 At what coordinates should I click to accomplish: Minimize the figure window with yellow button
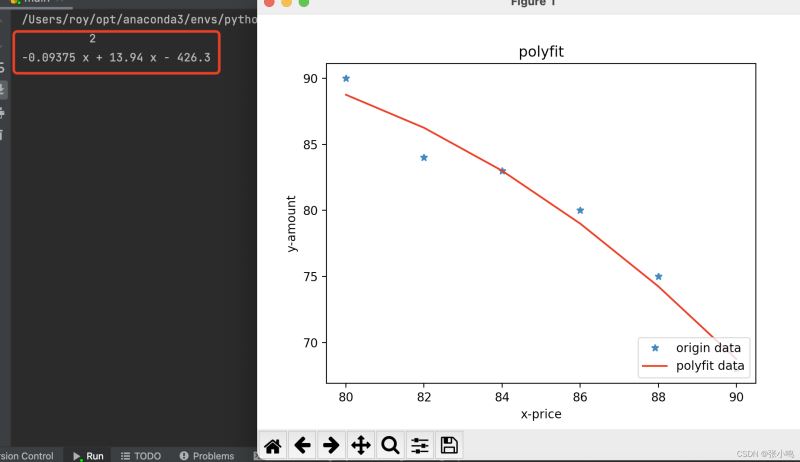click(x=286, y=3)
